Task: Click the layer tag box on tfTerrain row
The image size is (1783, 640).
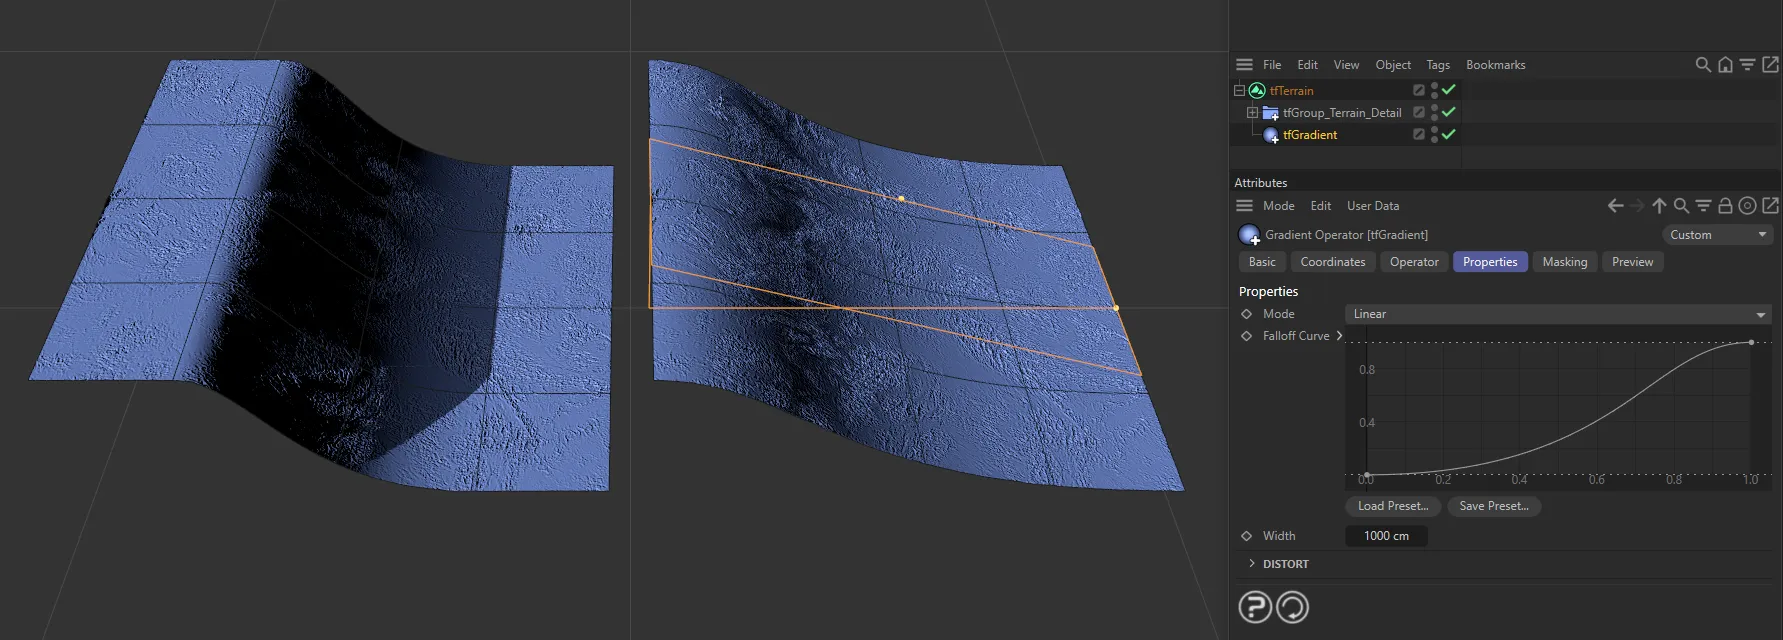Action: (x=1418, y=90)
